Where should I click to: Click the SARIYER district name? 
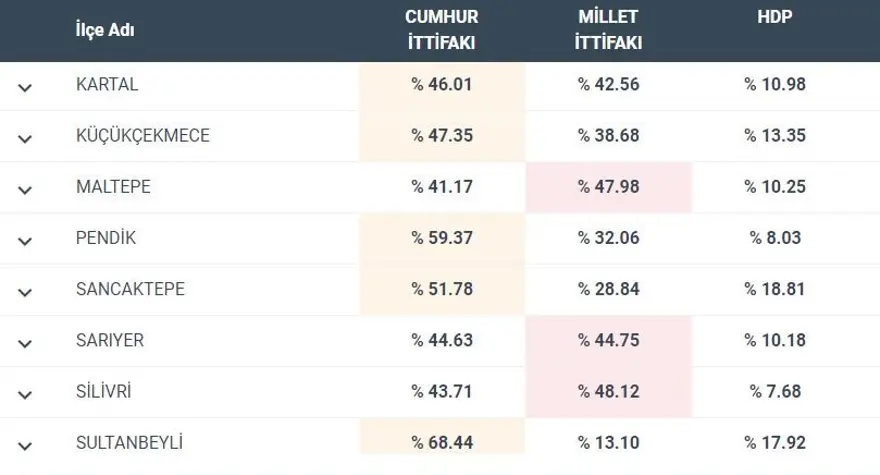click(x=110, y=341)
